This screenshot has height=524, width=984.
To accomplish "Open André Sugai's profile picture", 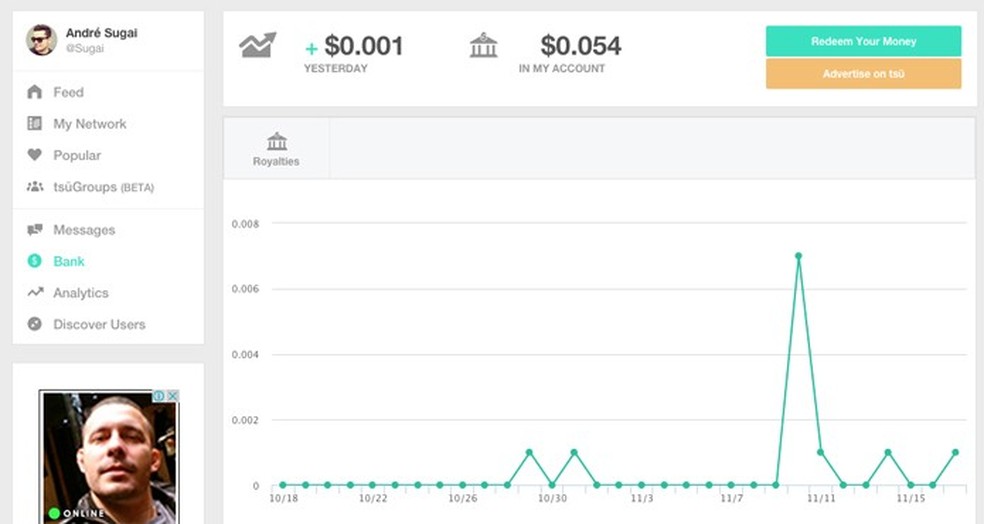I will click(41, 39).
